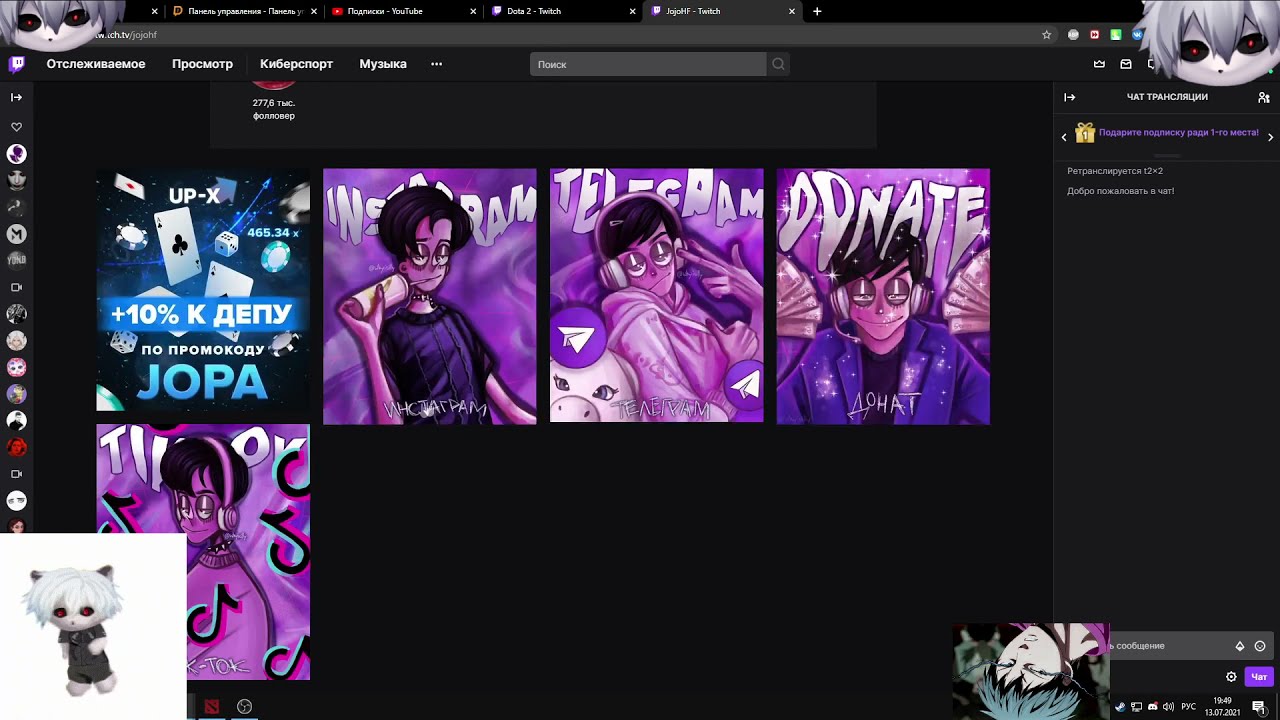
Task: Open the 'Музыка' navigation tab
Action: 383,64
